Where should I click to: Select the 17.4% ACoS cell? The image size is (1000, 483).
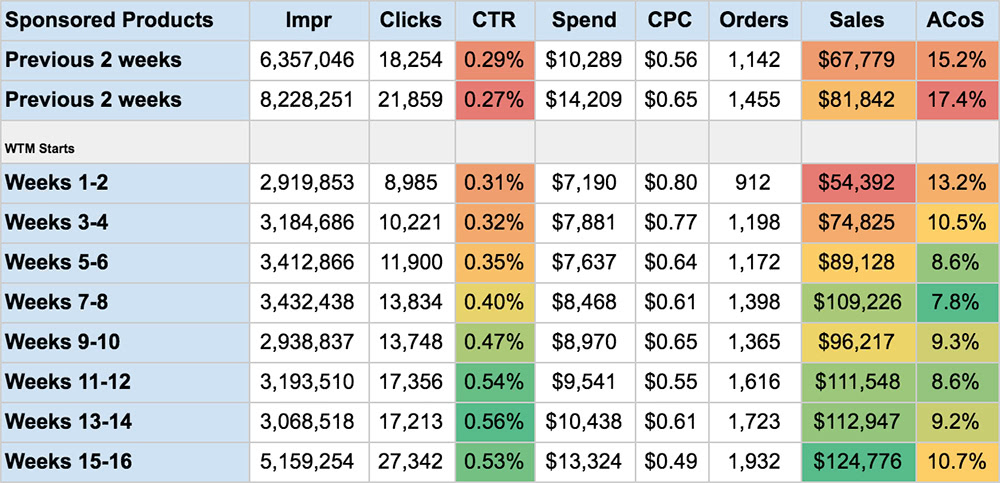pyautogui.click(x=956, y=100)
